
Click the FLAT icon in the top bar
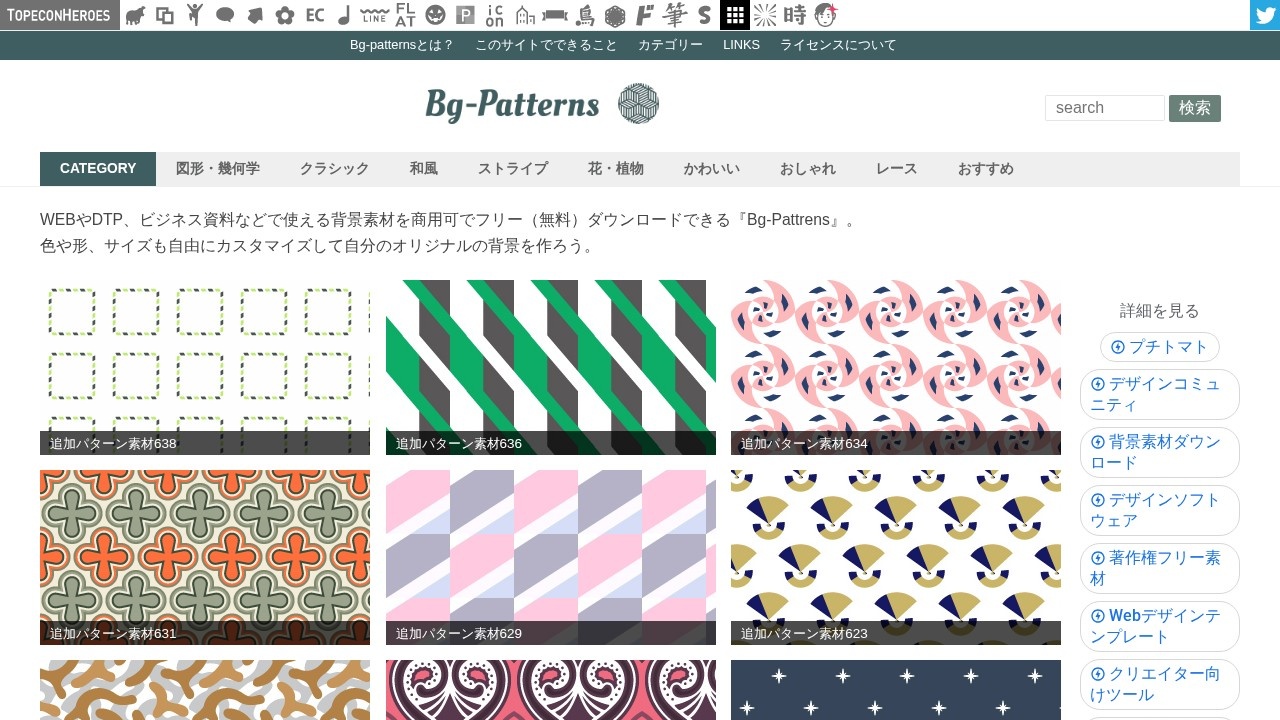(x=404, y=15)
